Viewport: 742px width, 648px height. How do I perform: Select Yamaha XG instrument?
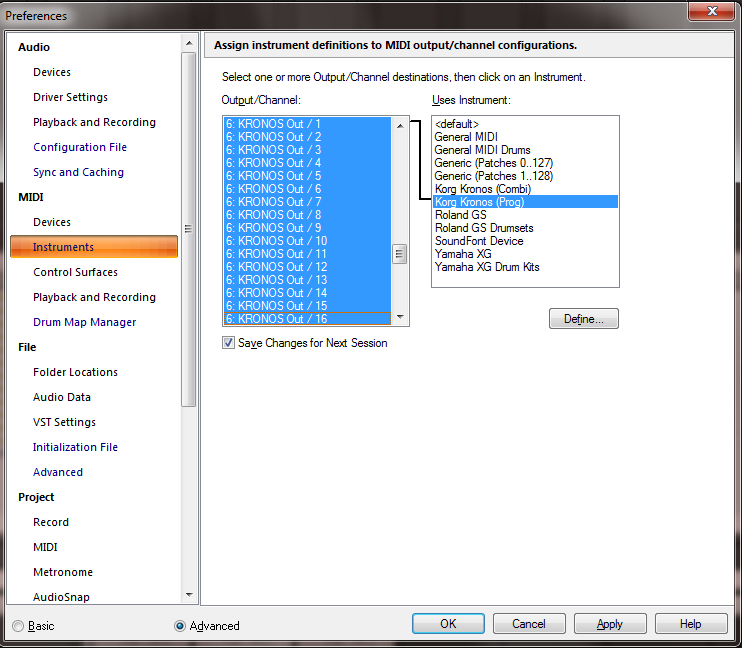[x=525, y=254]
